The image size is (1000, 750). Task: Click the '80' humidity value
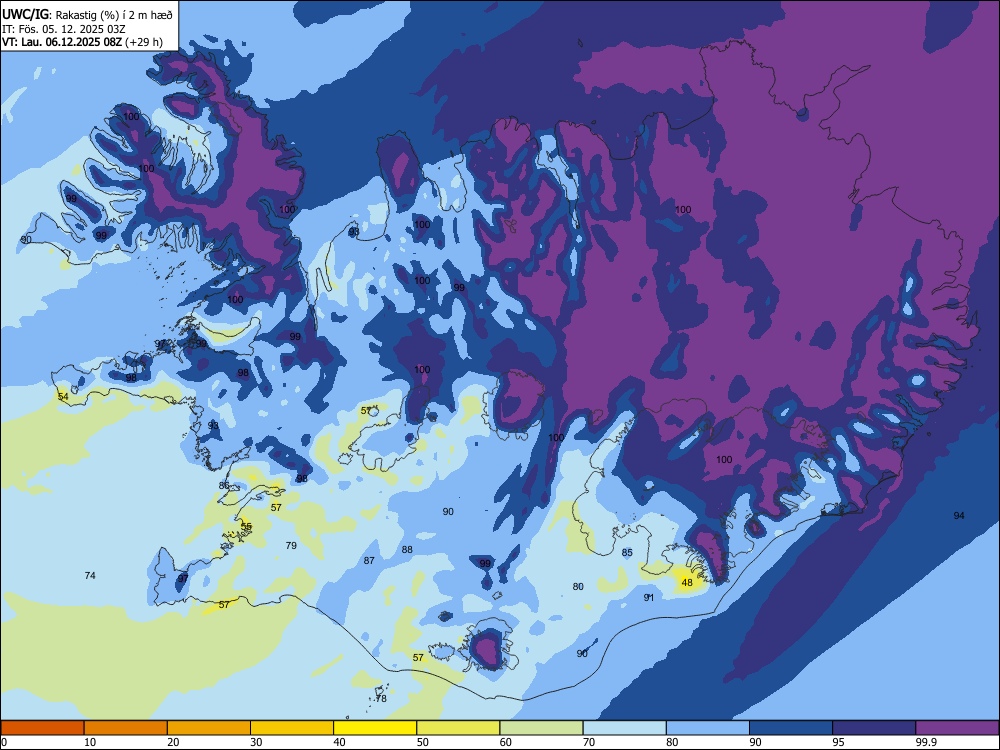pos(578,586)
